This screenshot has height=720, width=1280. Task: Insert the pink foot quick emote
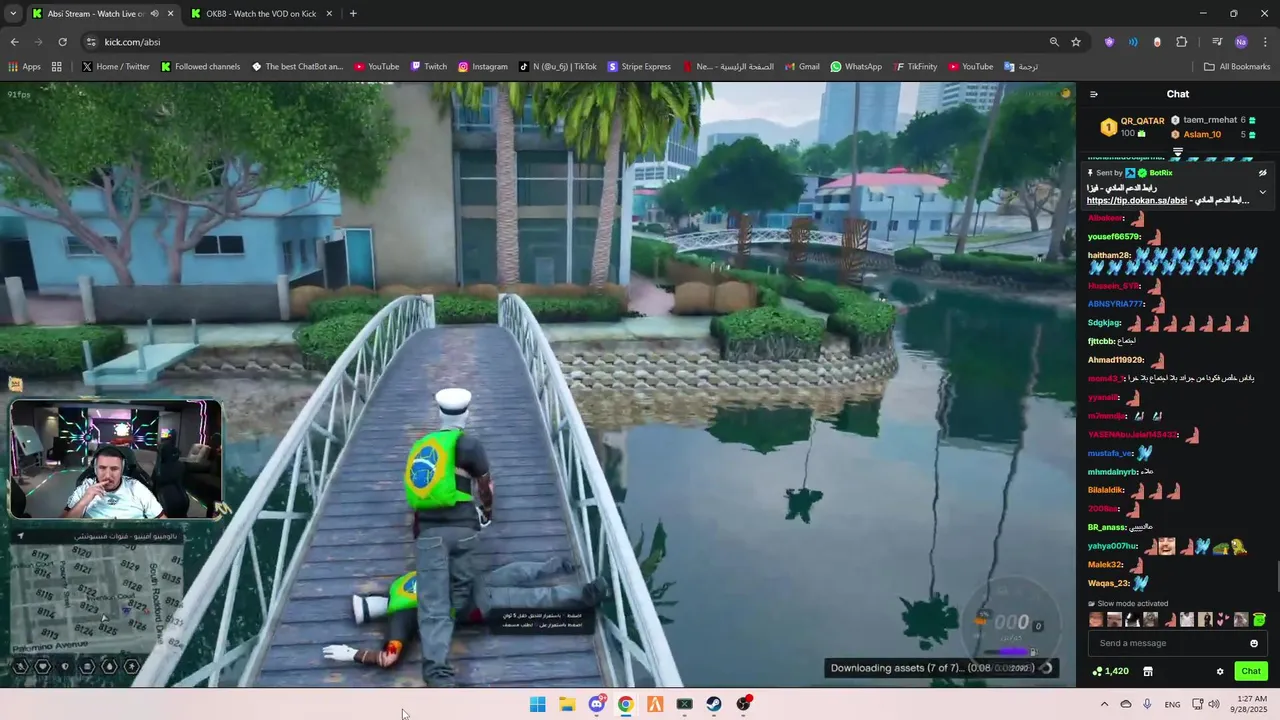coord(1169,620)
